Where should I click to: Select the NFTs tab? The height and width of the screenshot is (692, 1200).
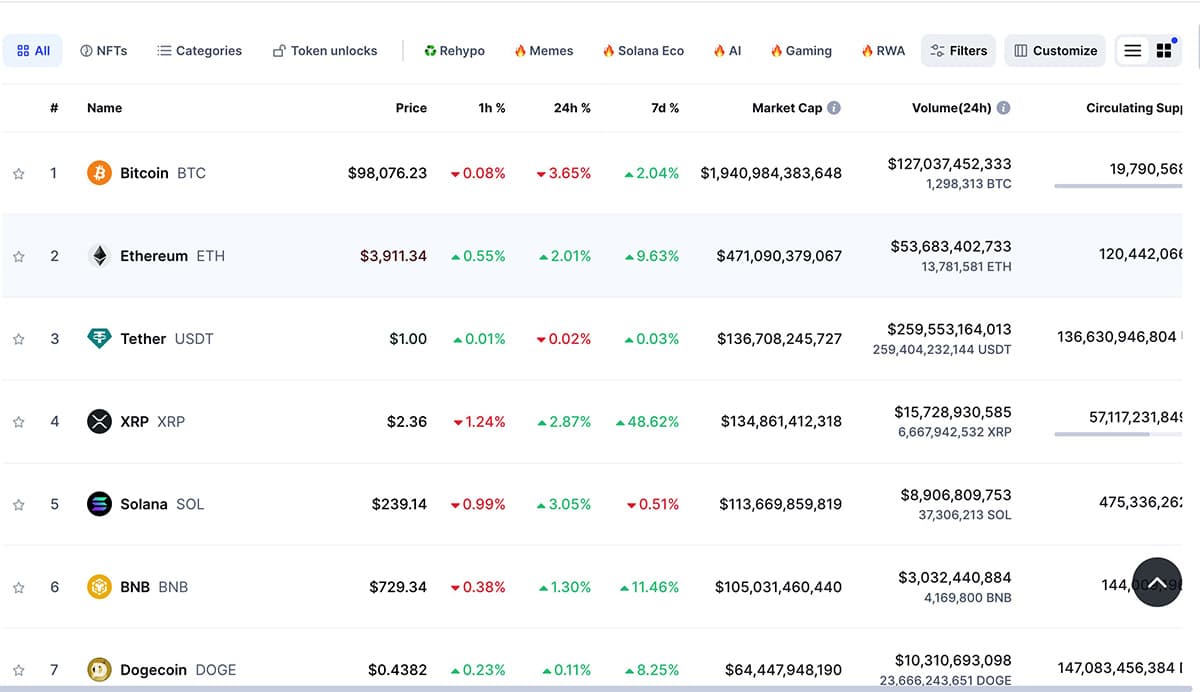tap(104, 51)
